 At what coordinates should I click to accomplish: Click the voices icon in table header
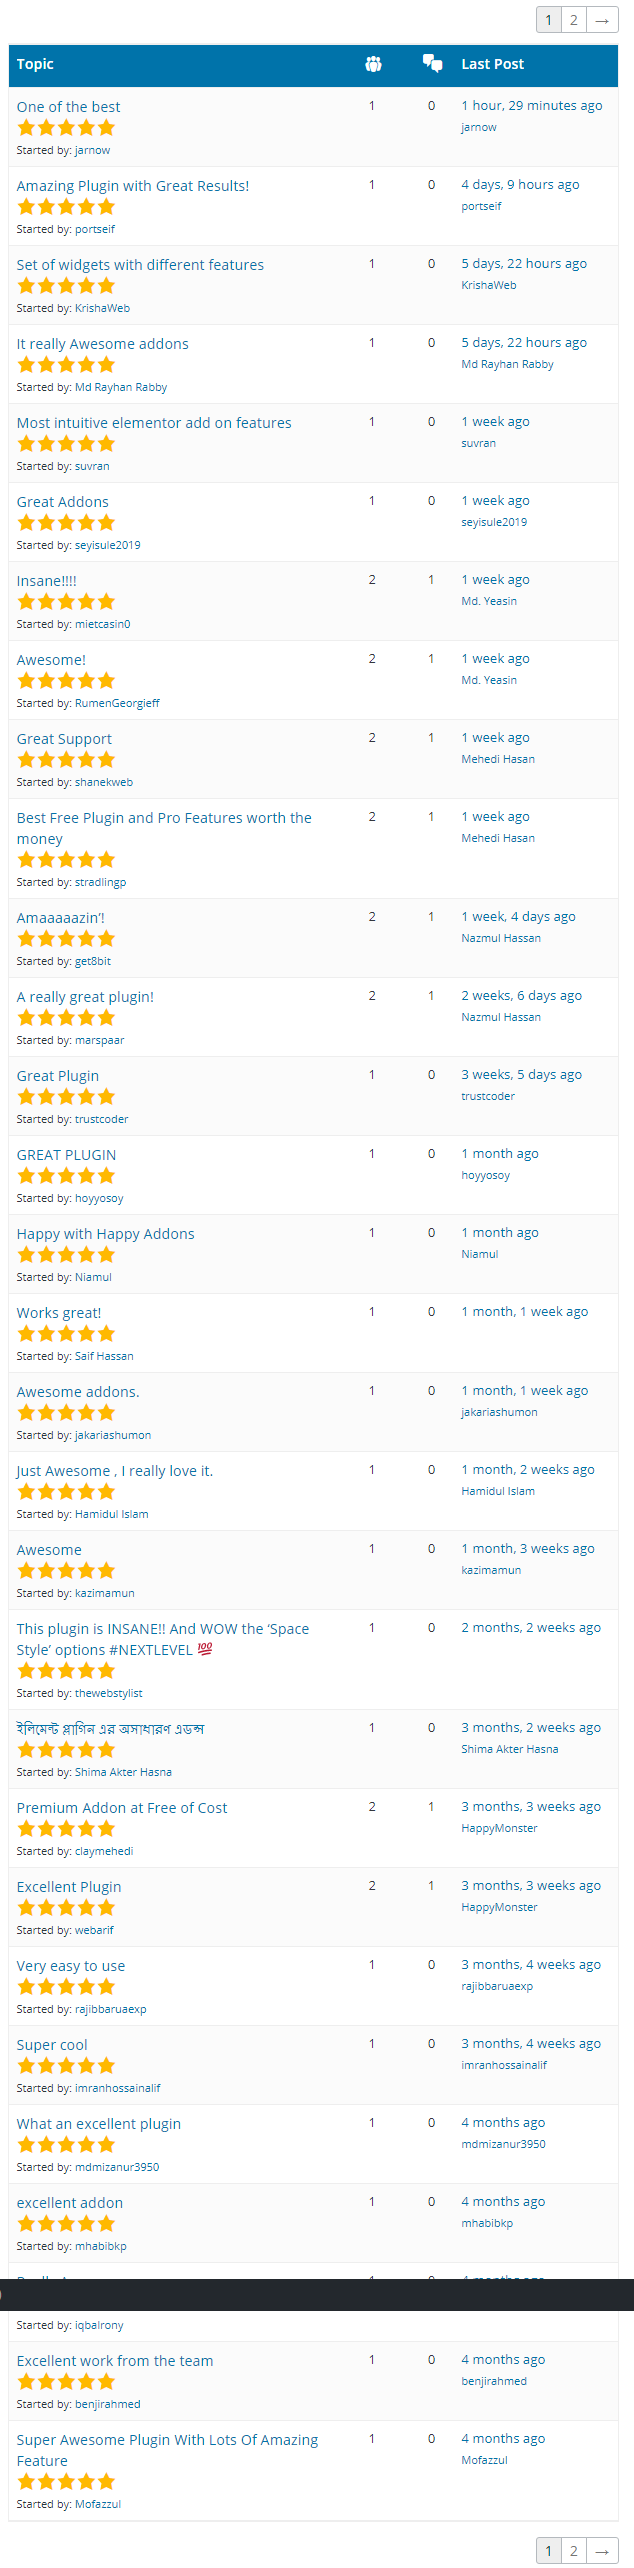(373, 64)
